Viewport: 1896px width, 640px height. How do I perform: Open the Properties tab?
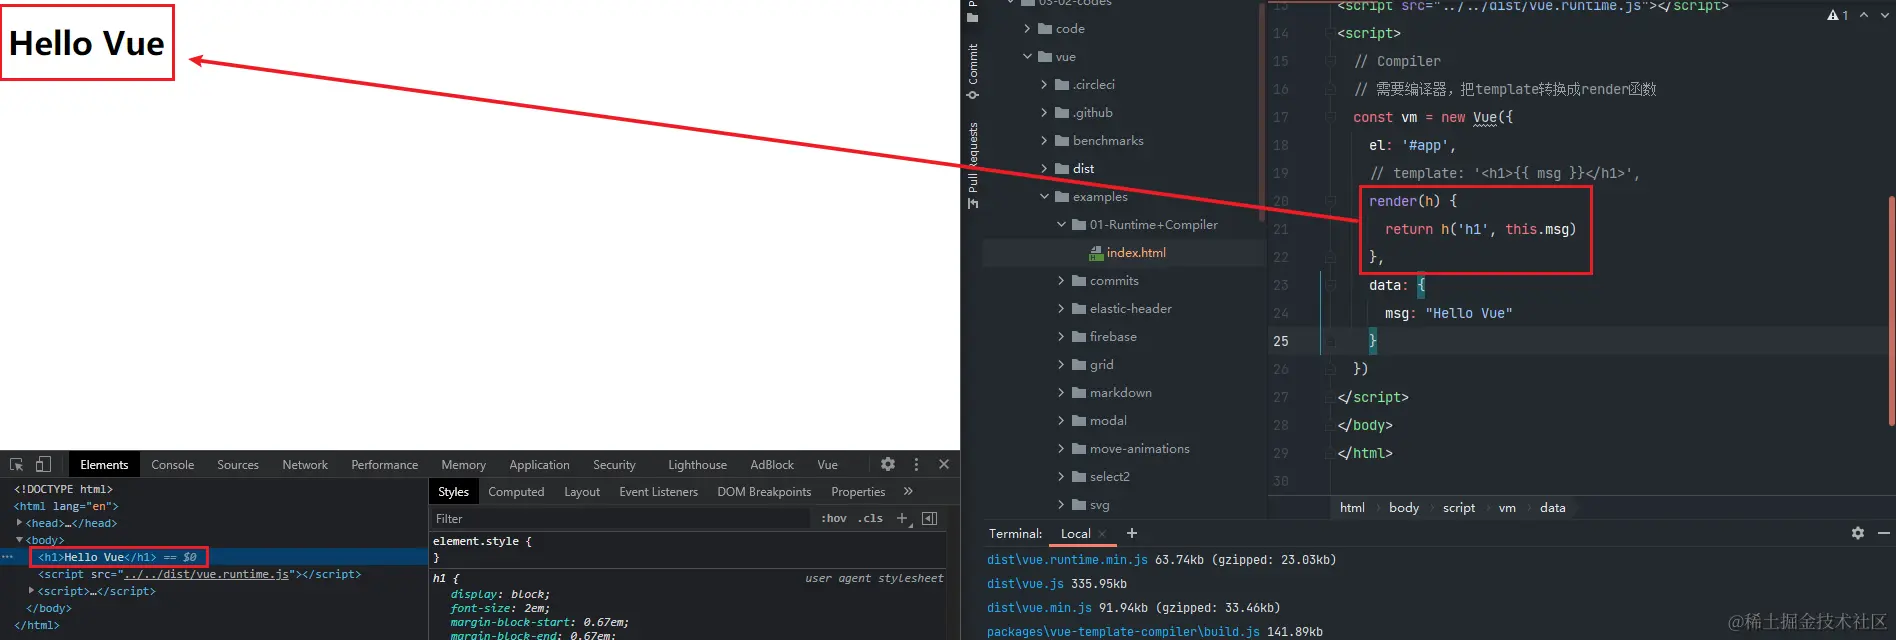858,492
